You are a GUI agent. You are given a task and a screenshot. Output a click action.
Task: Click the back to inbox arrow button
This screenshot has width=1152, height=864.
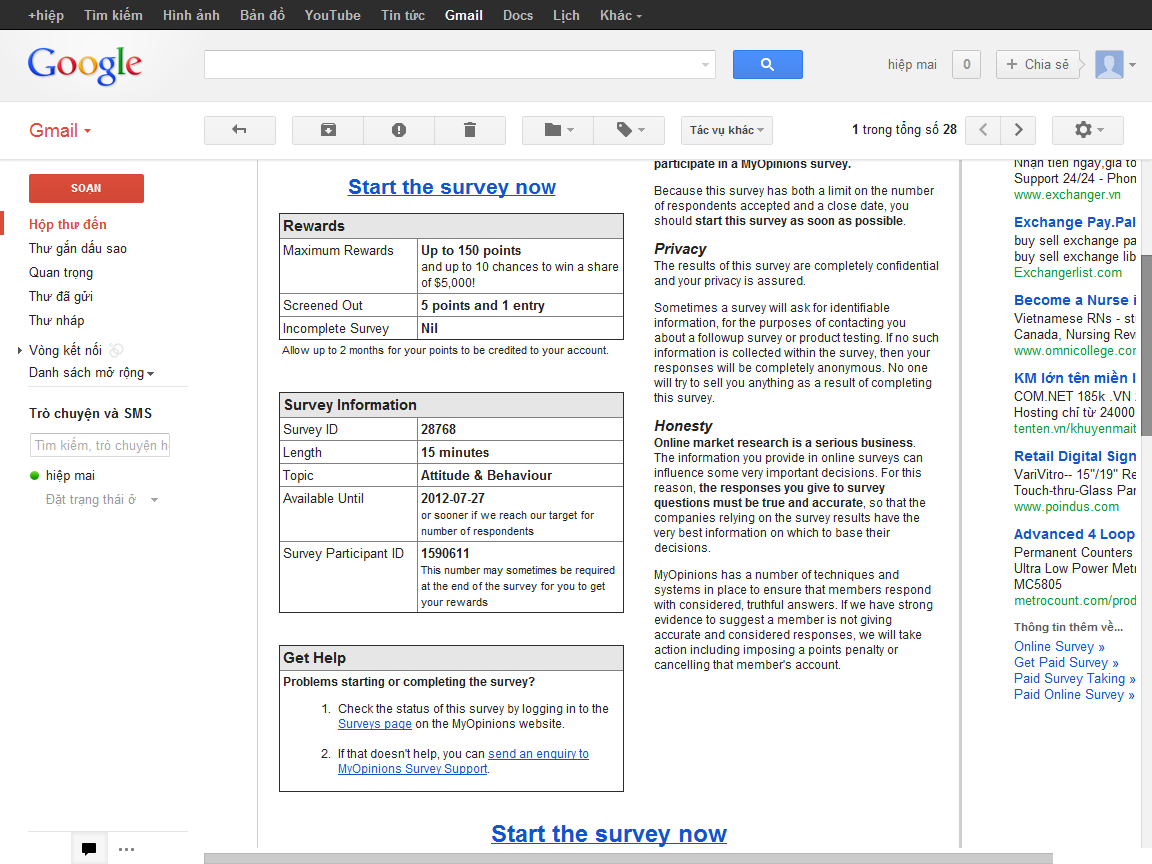coord(239,130)
